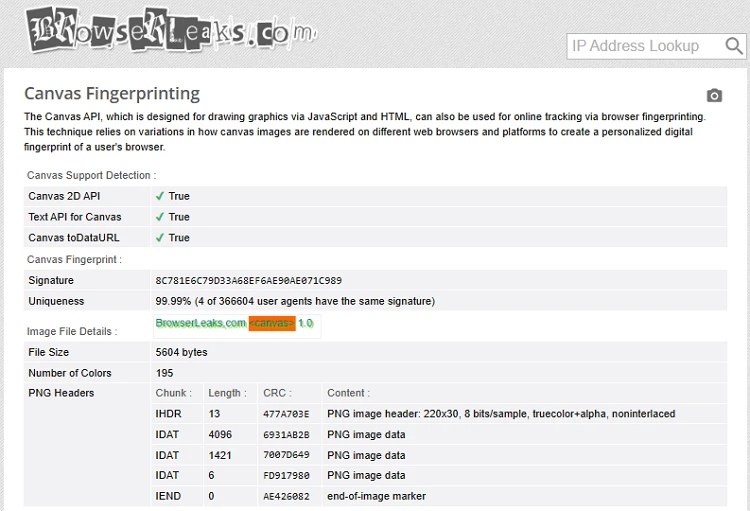The image size is (750, 511).
Task: Click the camera screenshot icon
Action: click(x=714, y=96)
